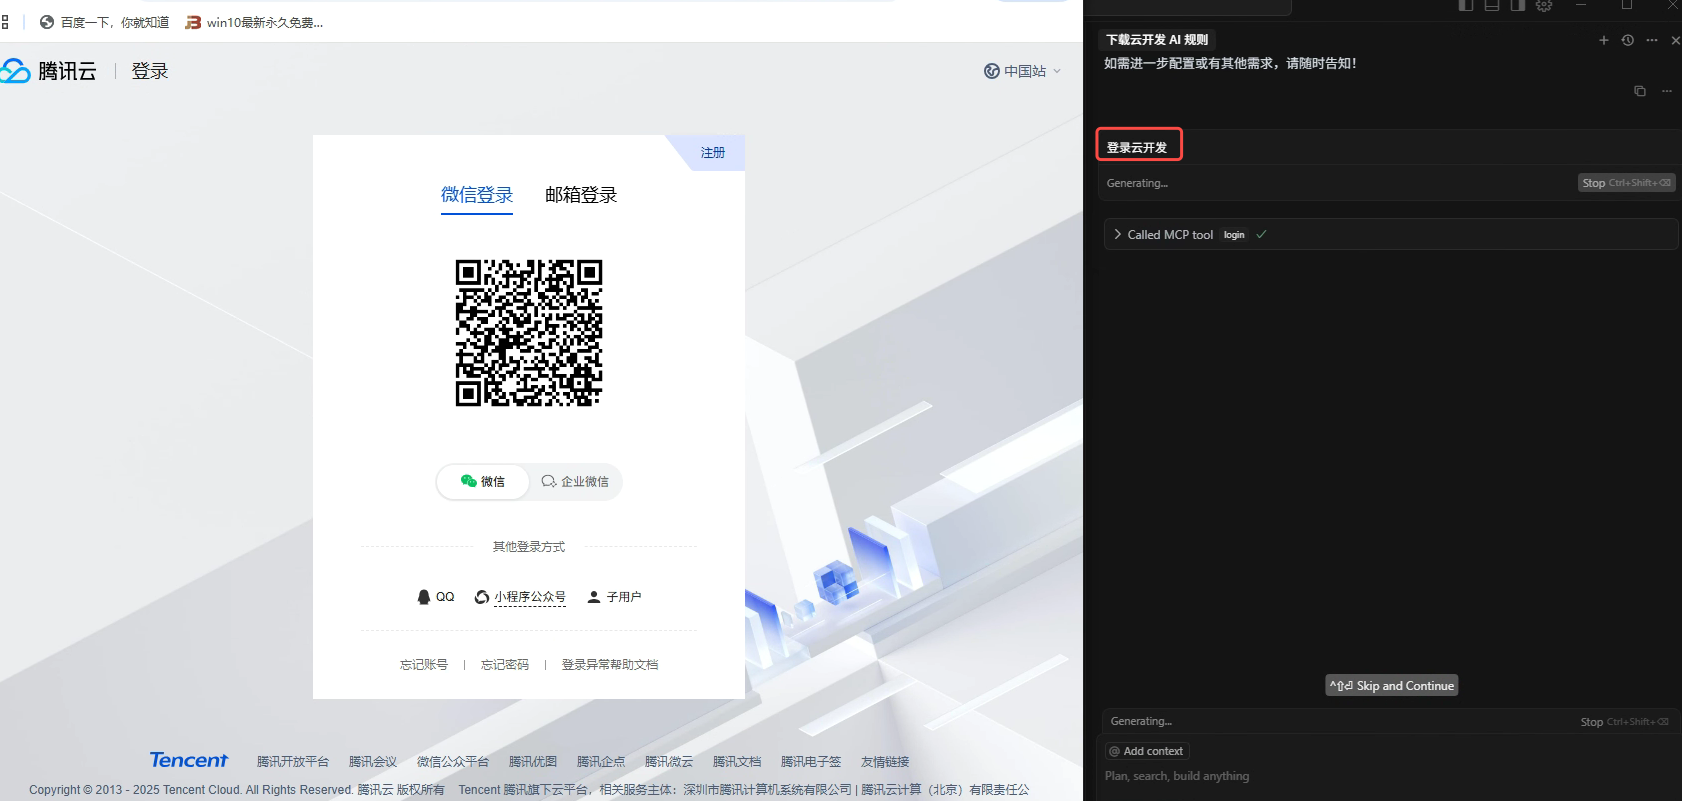Click the 下载云开发 AI 规则 chat title
Screen dimensions: 1682x801
click(x=1157, y=40)
